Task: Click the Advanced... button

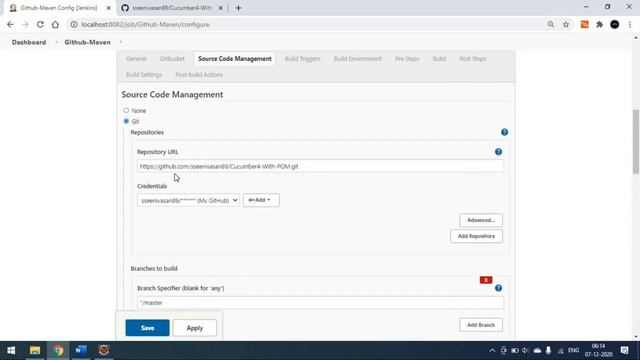Action: click(x=481, y=220)
